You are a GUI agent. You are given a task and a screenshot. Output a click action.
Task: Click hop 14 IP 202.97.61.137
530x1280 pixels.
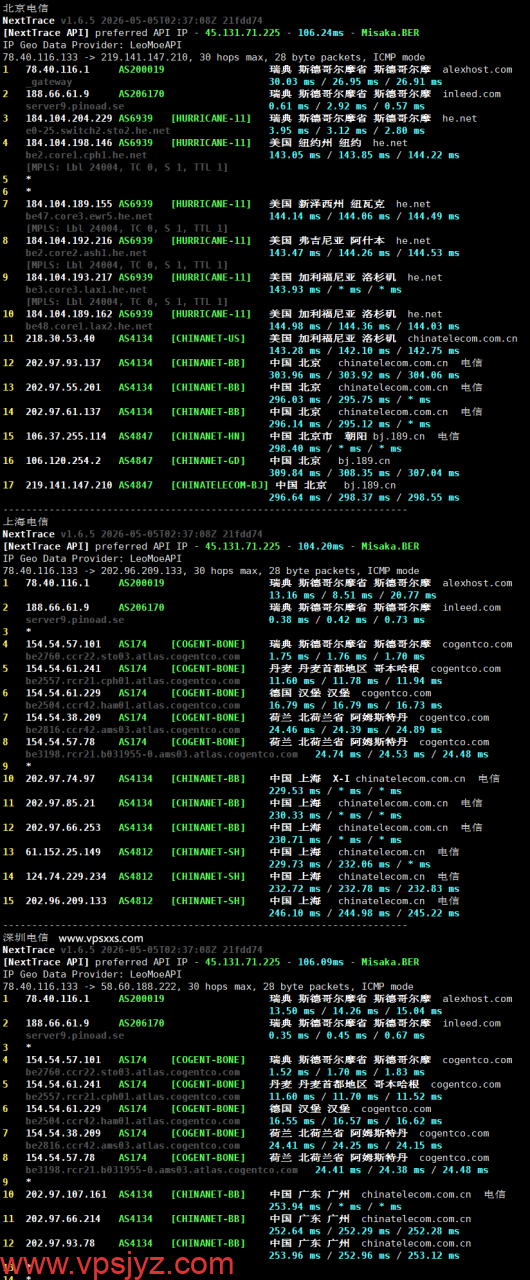[63, 412]
